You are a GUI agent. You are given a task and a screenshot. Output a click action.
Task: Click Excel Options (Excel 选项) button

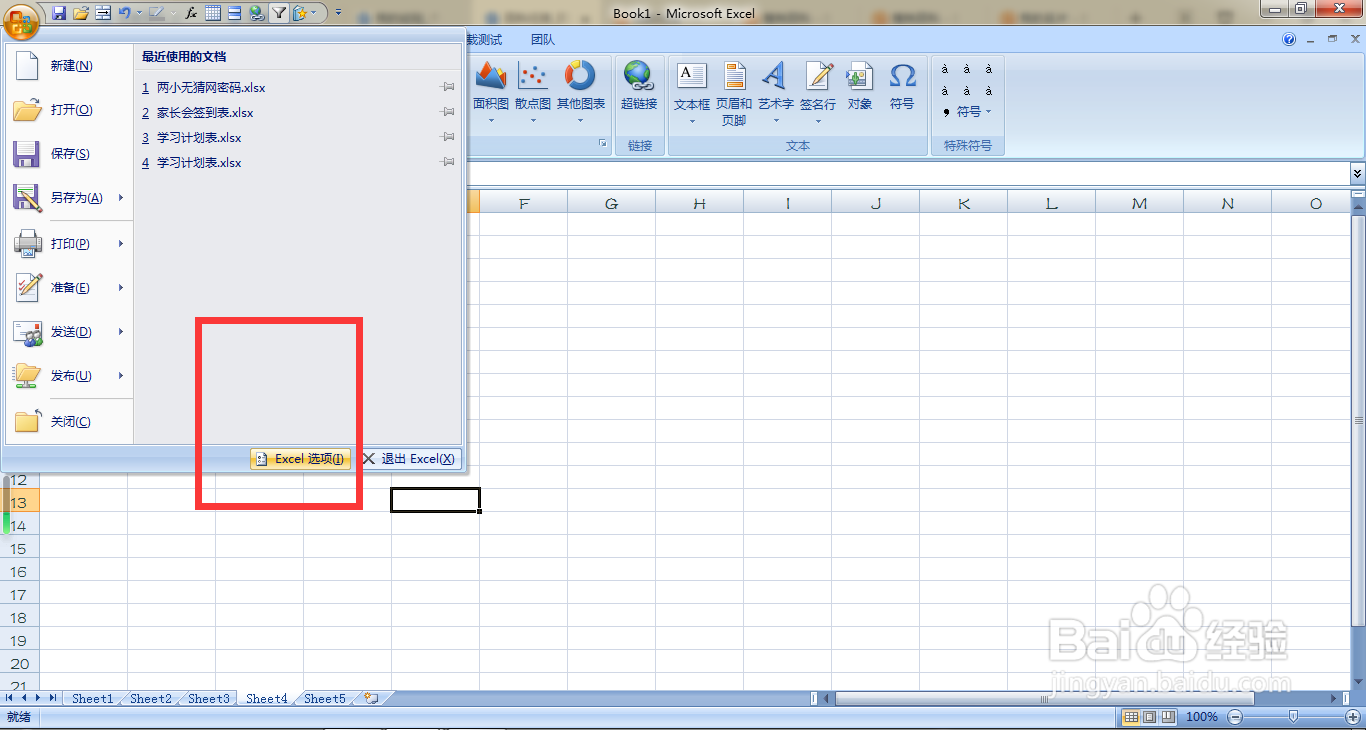pos(300,459)
